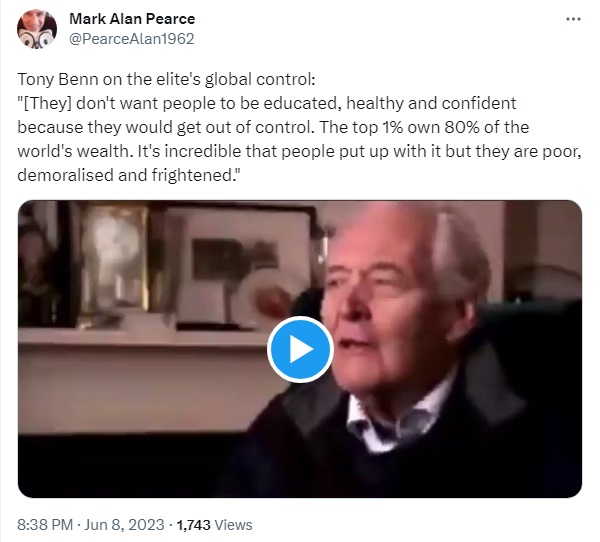This screenshot has height=542, width=600.
Task: Click the words "world's wealth" in tweet
Action: [x=75, y=151]
